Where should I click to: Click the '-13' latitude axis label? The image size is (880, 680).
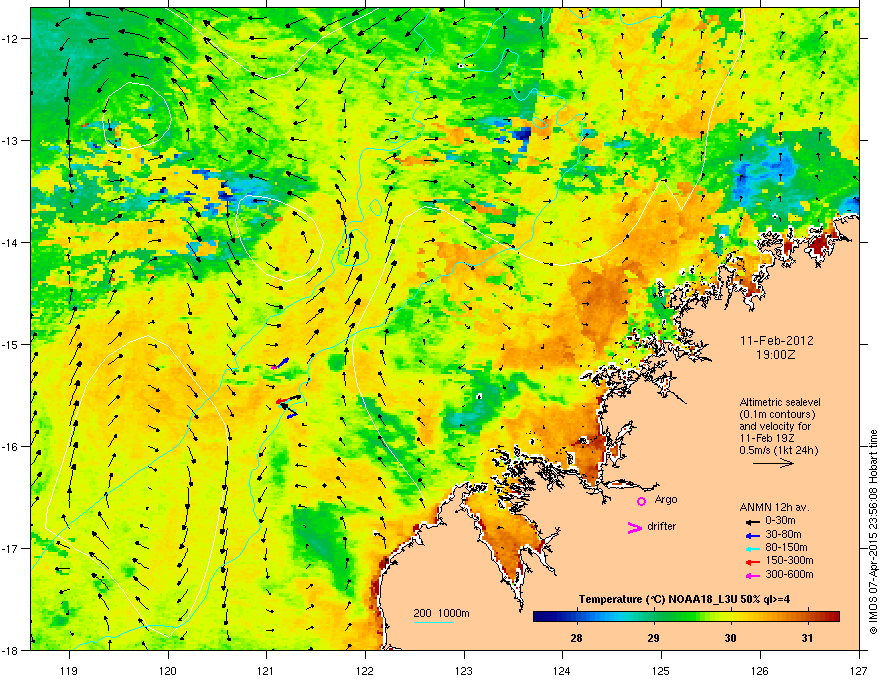10,140
